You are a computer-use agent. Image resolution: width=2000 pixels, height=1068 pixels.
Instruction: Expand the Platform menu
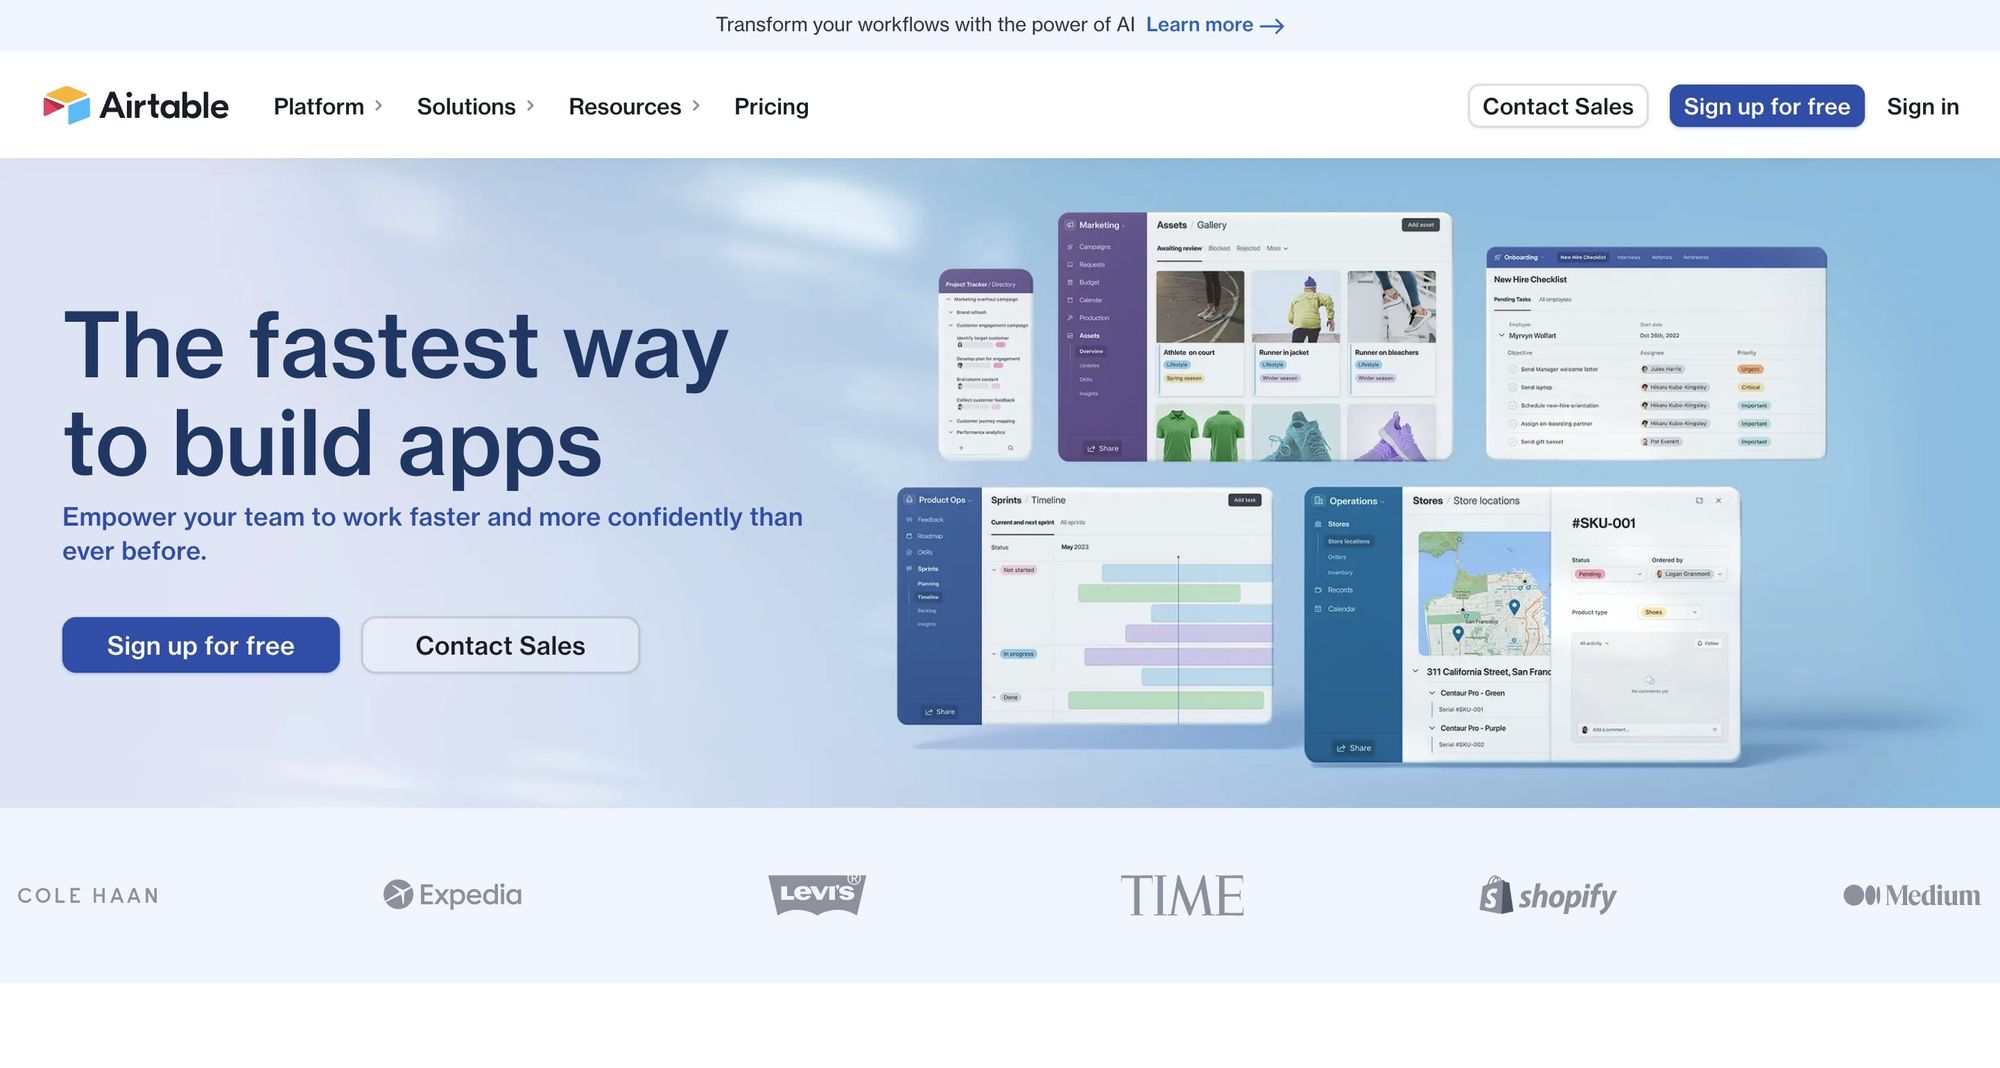click(x=328, y=106)
